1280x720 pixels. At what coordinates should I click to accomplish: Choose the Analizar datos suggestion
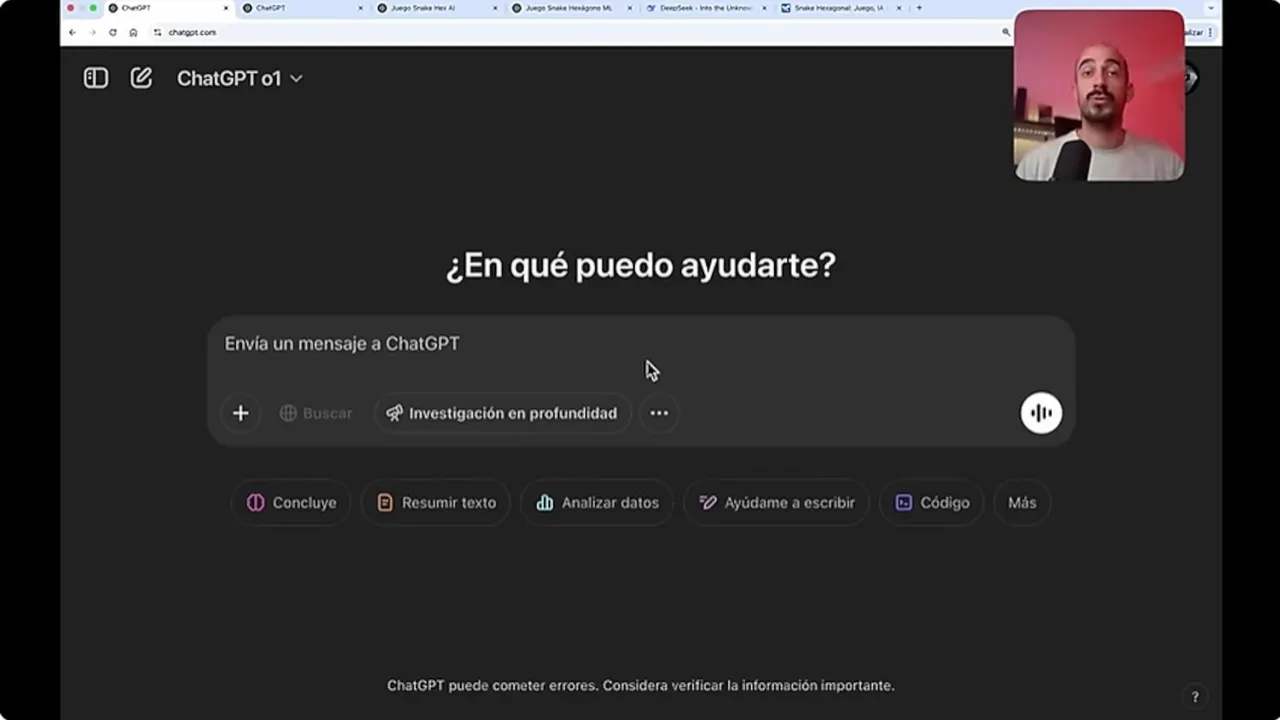(x=597, y=503)
